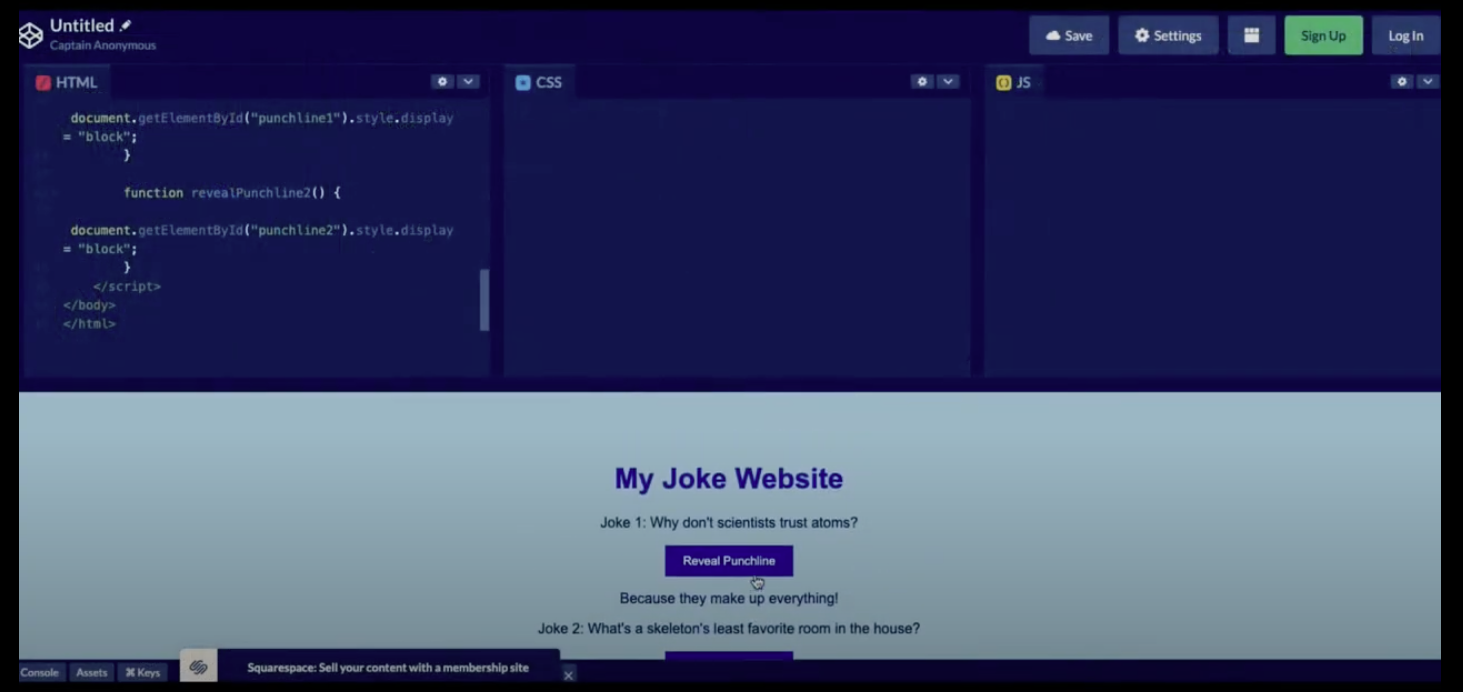The image size is (1463, 692).
Task: Click the 'Because they make up everything!' text
Action: (729, 598)
